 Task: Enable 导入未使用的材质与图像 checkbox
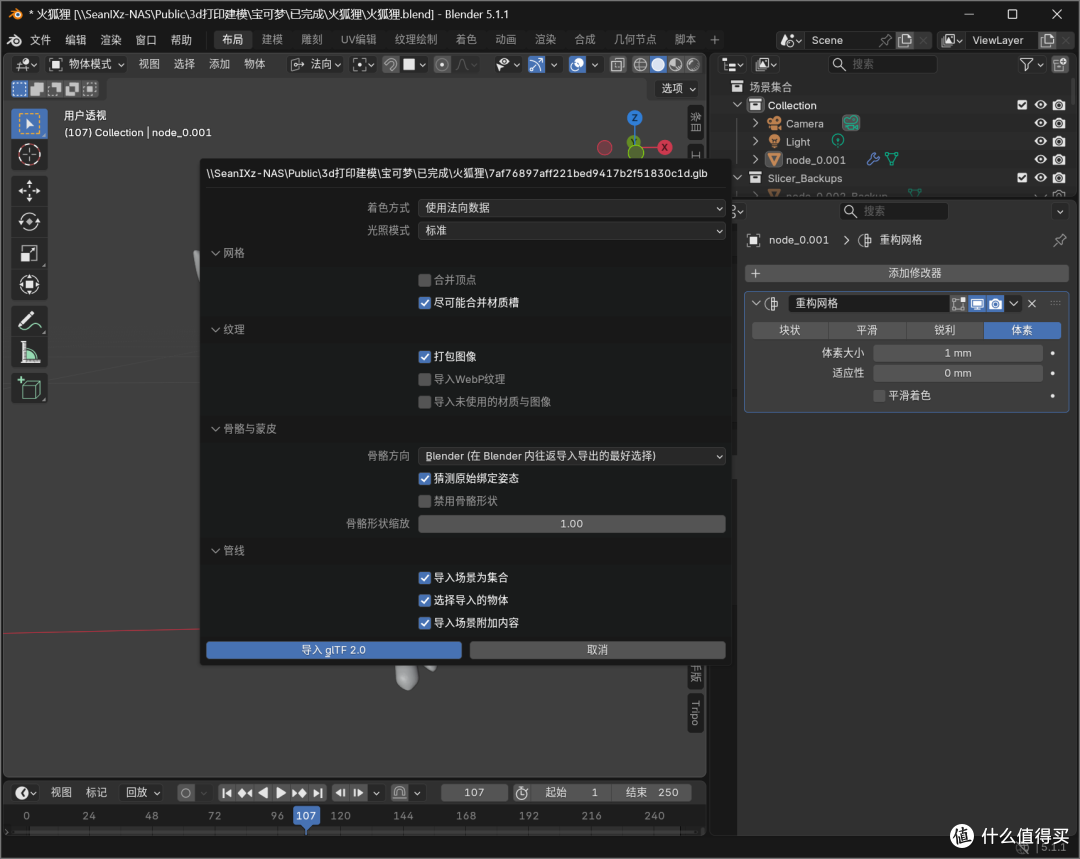point(425,402)
